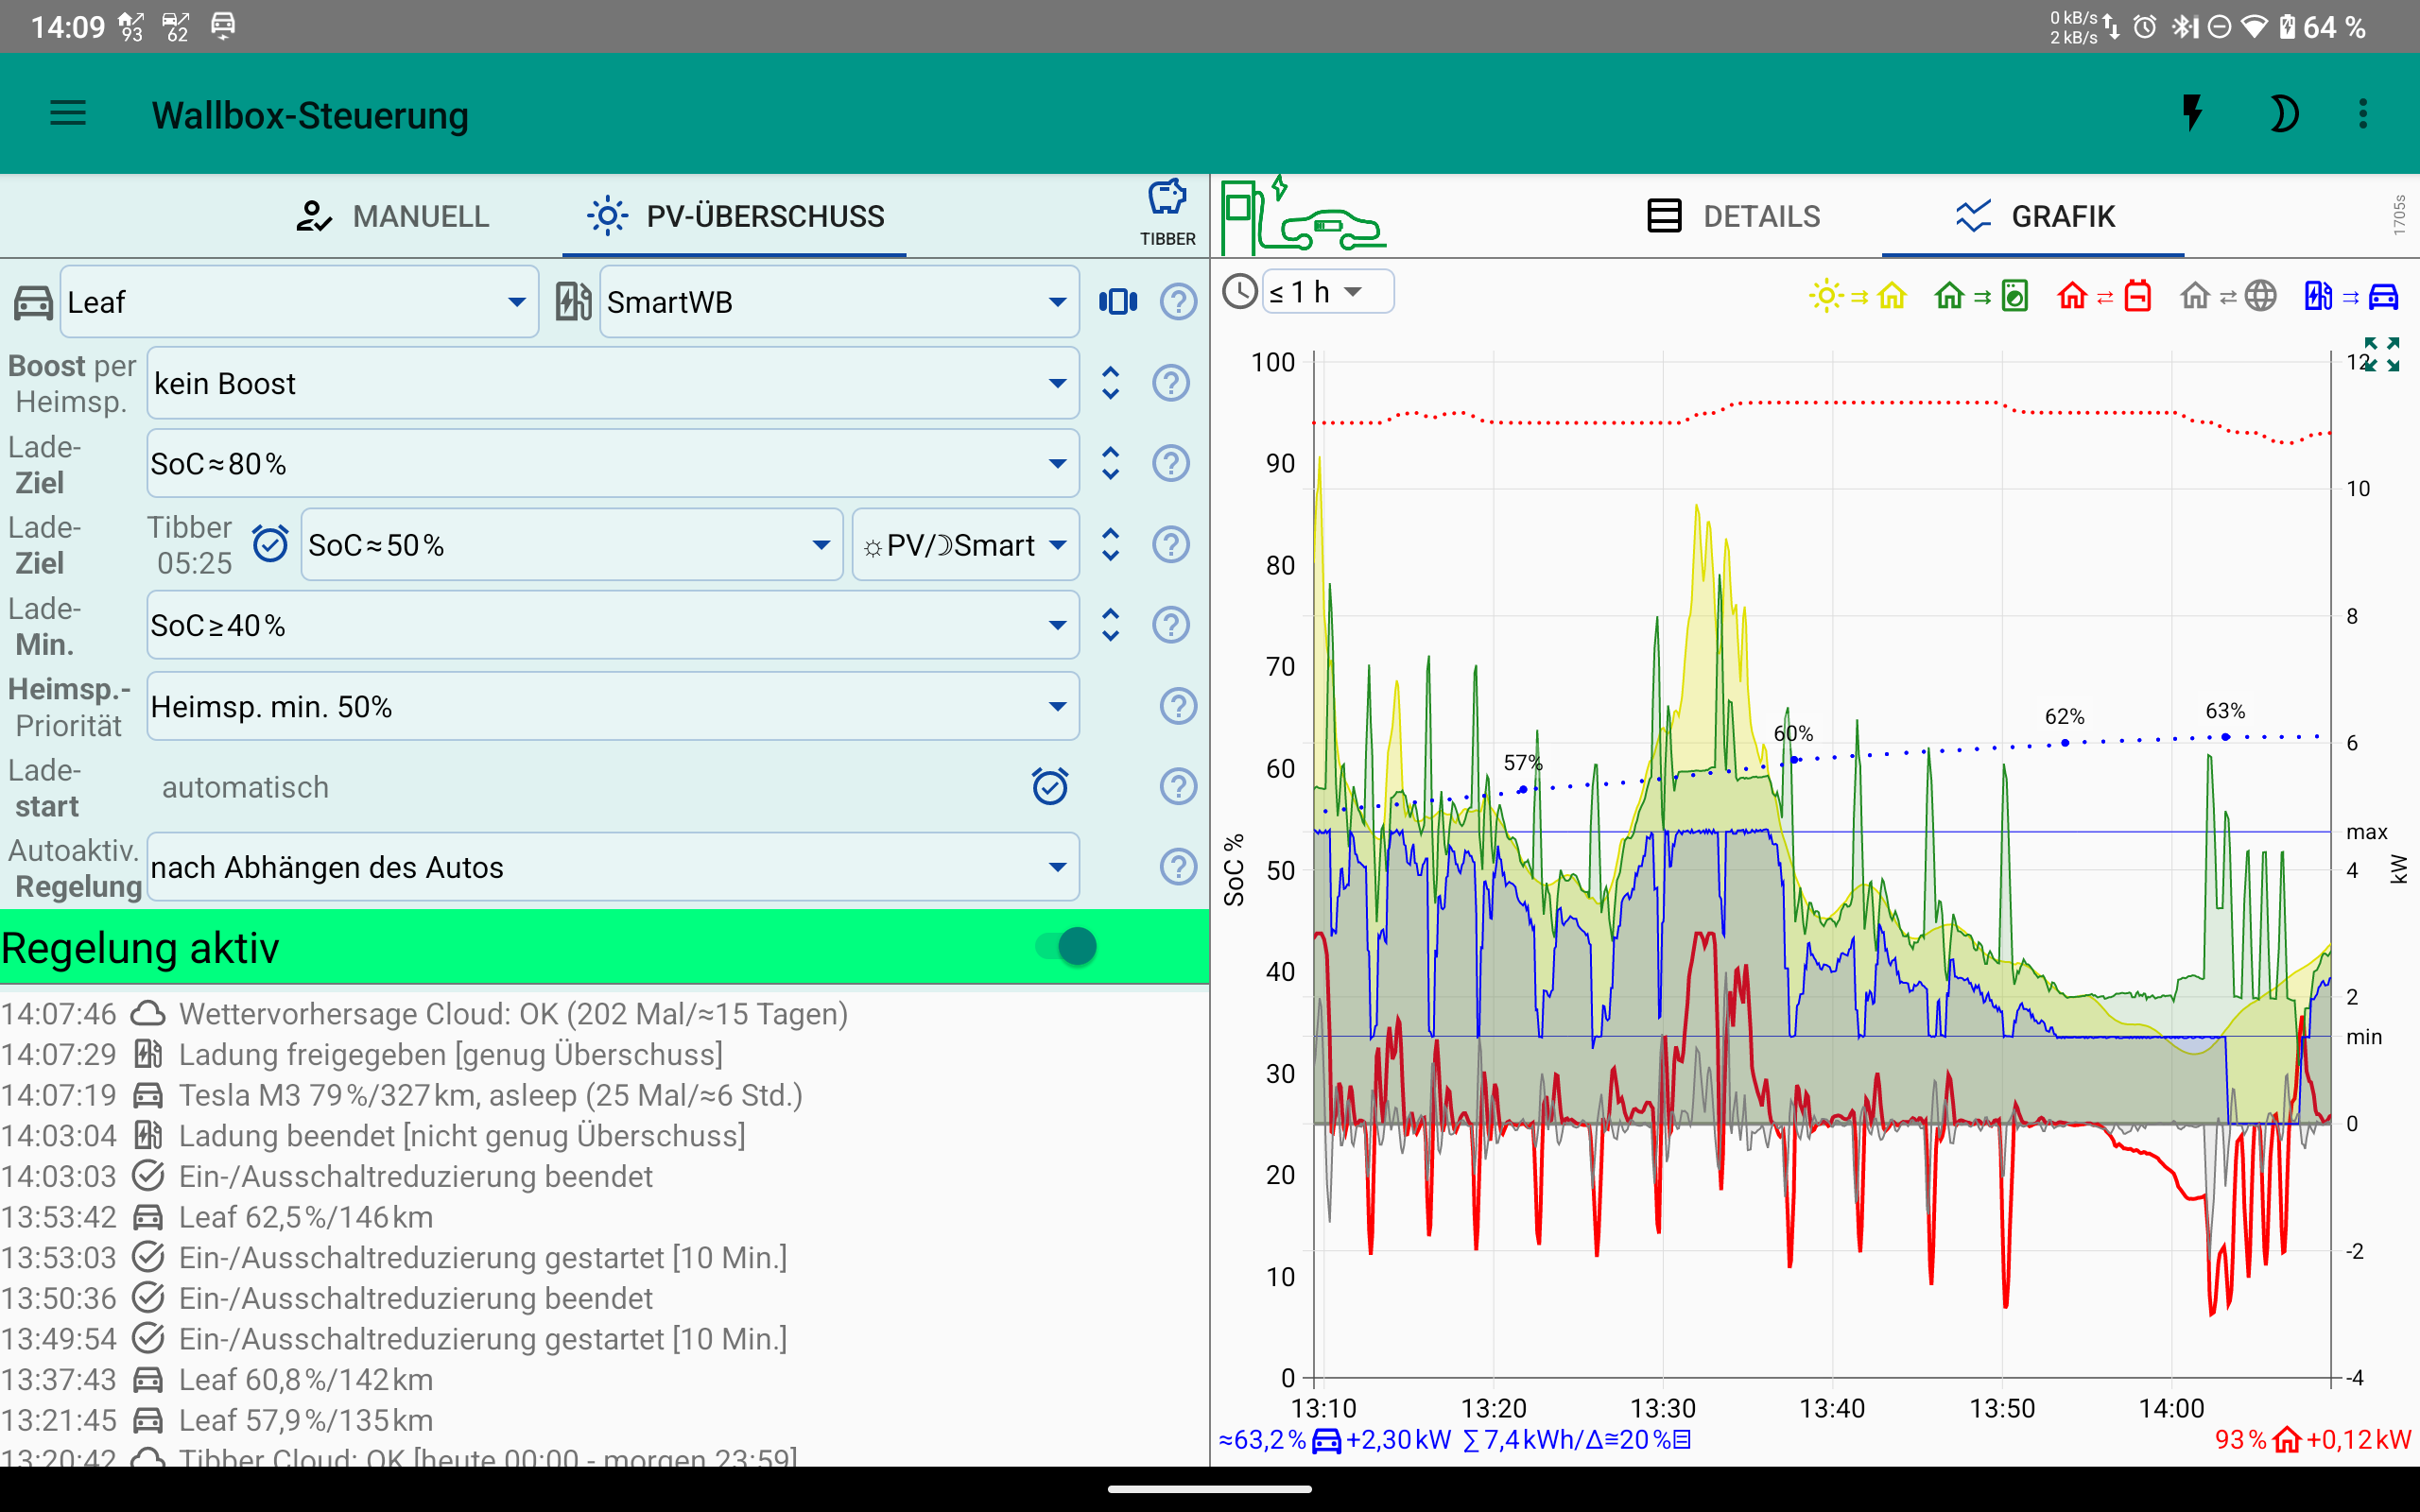Open the three-dot overflow menu
This screenshot has width=2420, height=1512.
pyautogui.click(x=2363, y=113)
